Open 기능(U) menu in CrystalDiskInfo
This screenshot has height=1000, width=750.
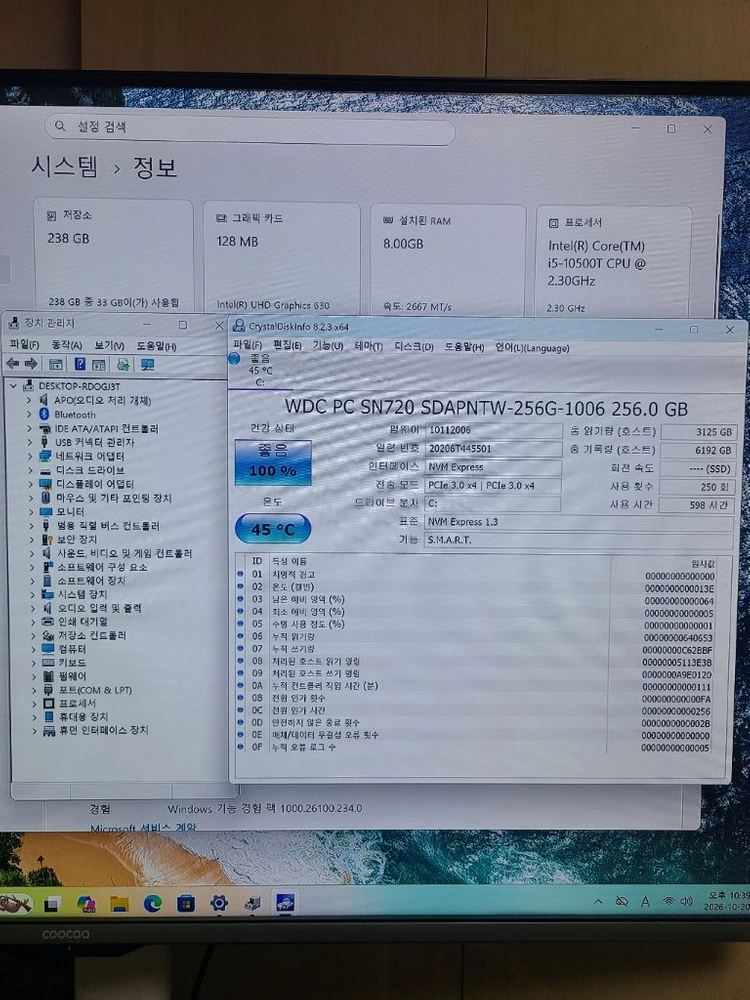click(x=328, y=346)
